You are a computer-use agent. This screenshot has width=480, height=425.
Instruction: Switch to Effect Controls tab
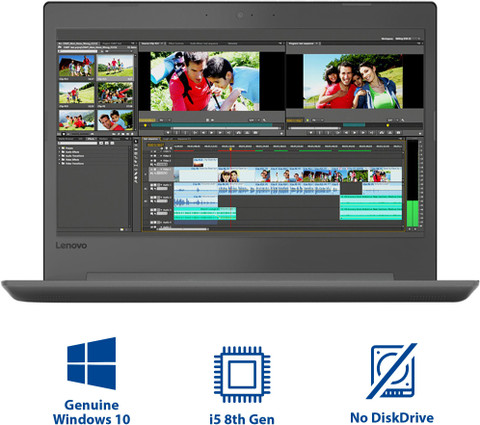point(176,43)
